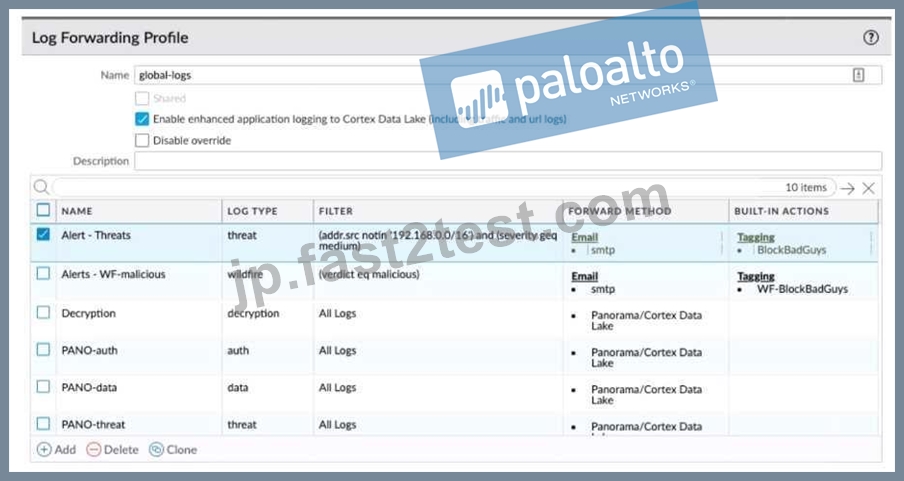Open the PANO-data entry name

click(x=89, y=388)
